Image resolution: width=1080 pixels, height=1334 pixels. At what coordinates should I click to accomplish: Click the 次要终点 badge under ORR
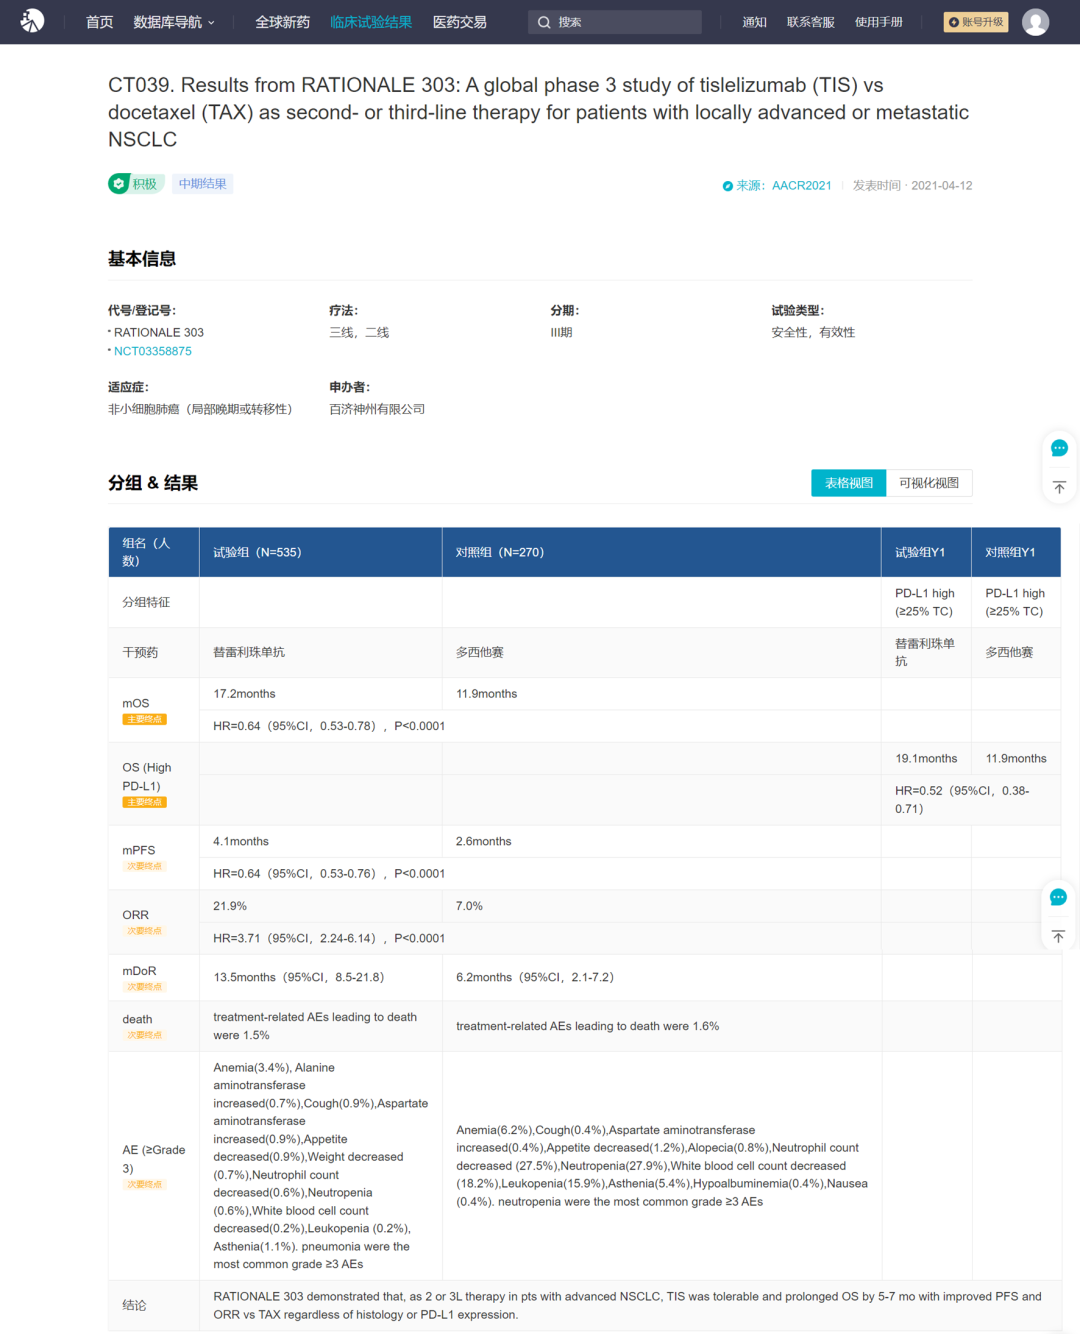[145, 931]
